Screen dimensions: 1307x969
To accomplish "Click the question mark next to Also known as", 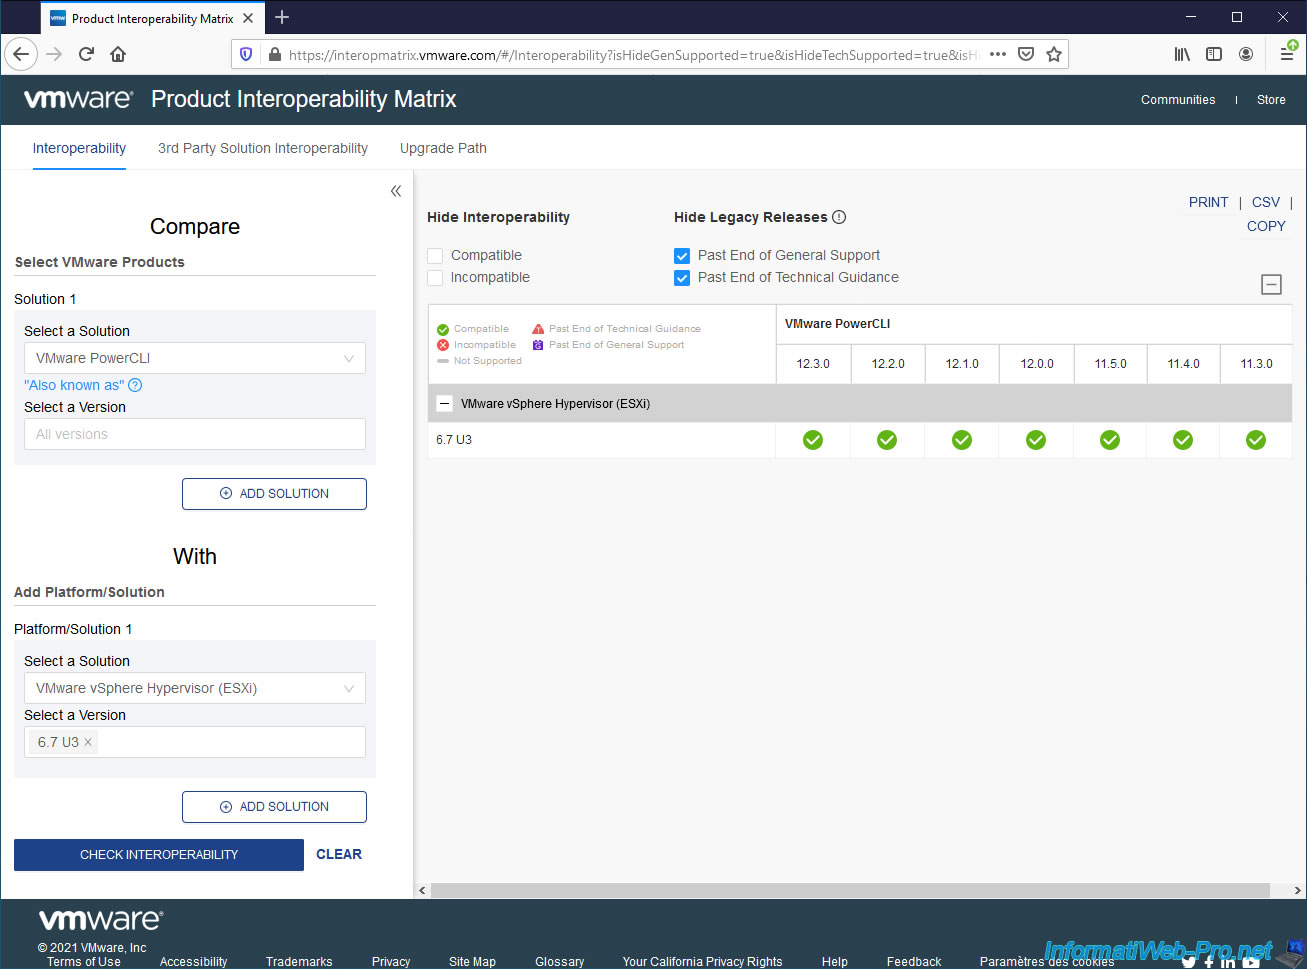I will click(x=134, y=385).
